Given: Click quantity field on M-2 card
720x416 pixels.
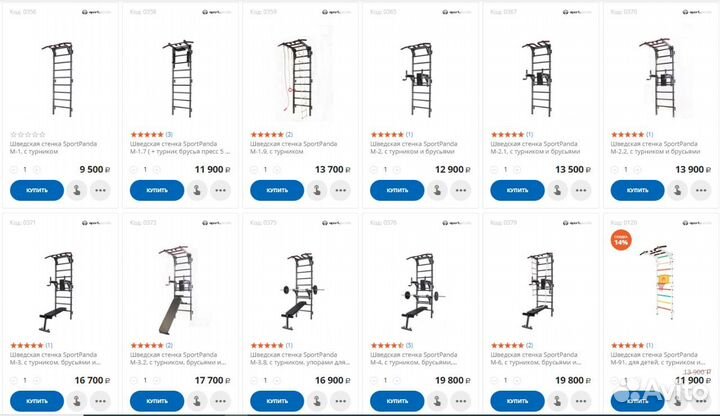Looking at the screenshot, I should [385, 169].
